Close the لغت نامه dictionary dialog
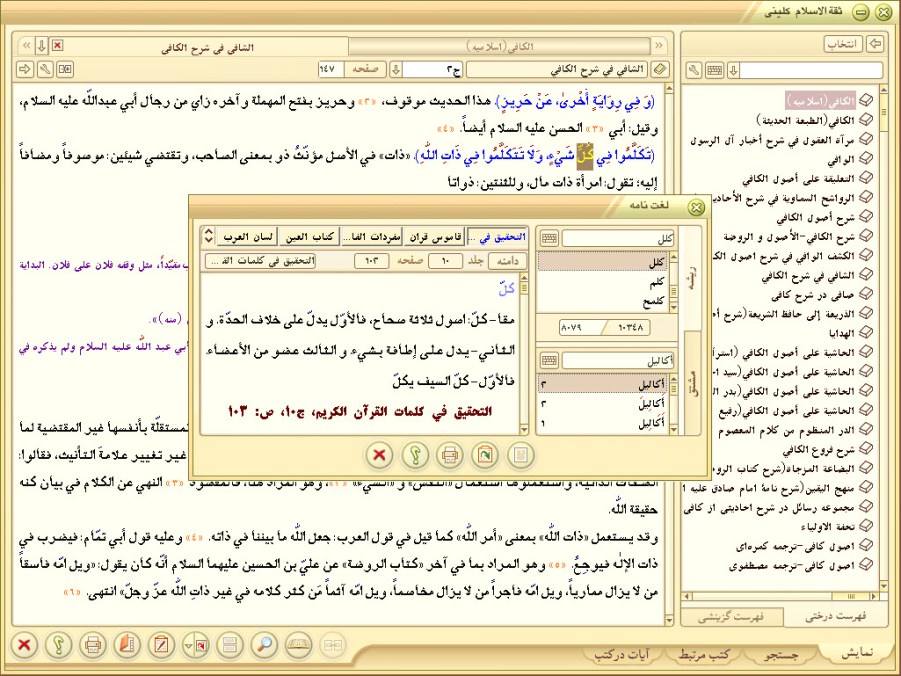The width and height of the screenshot is (901, 676). [696, 207]
